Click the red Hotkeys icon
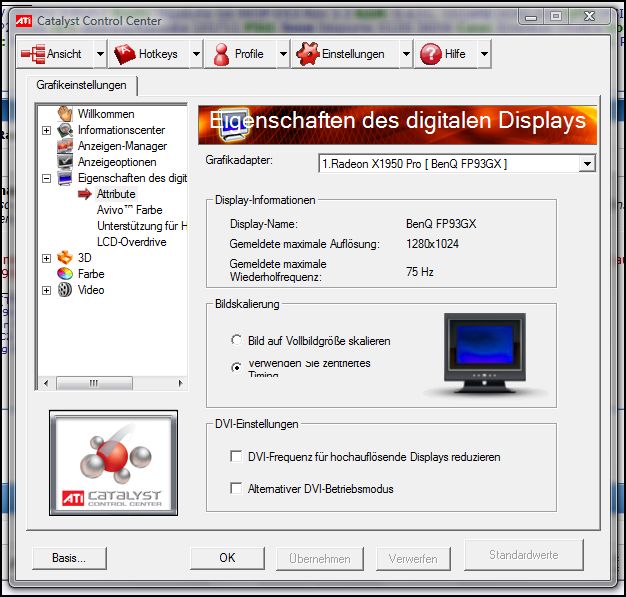 coord(125,54)
